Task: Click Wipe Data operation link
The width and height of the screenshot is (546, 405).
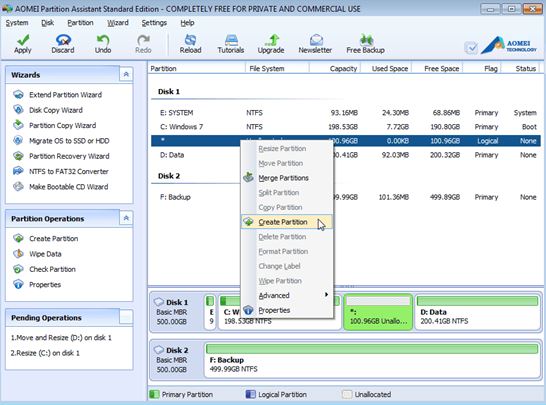Action: pyautogui.click(x=45, y=254)
